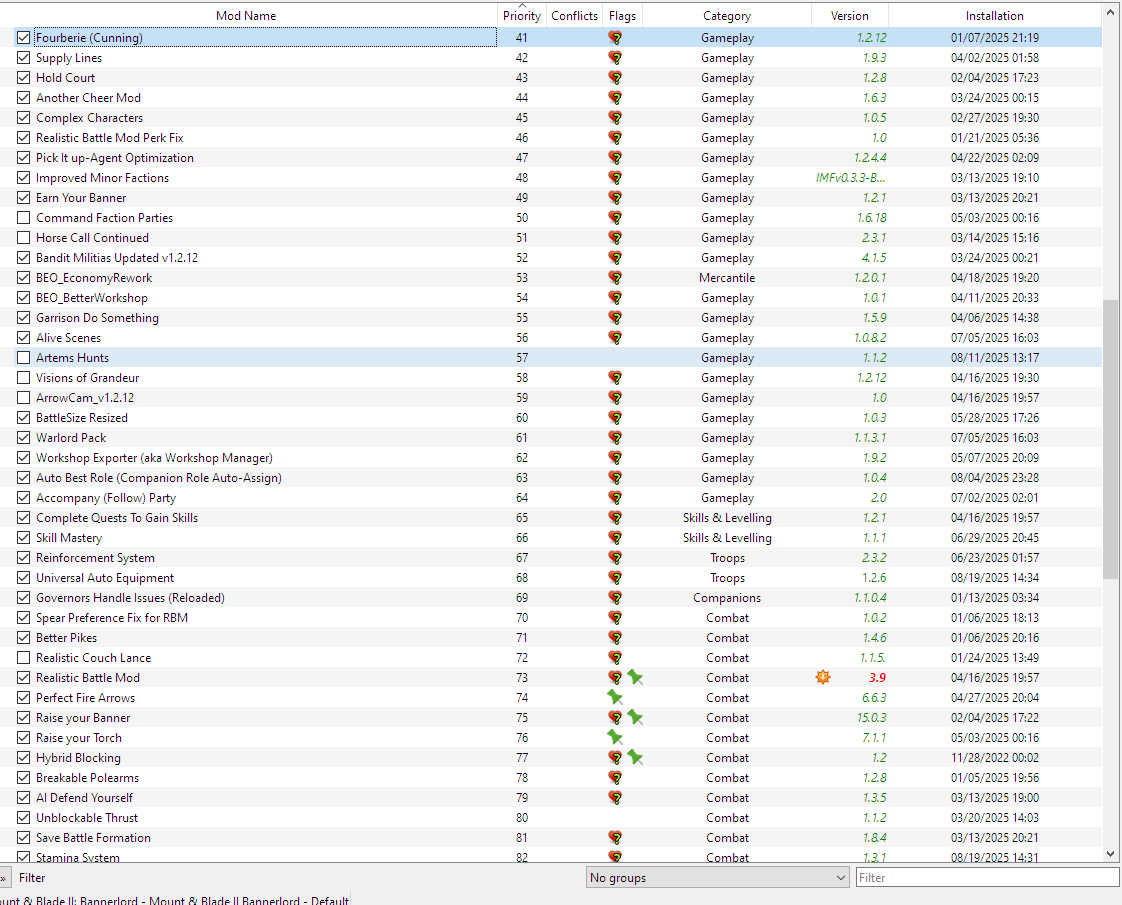The height and width of the screenshot is (905, 1122).
Task: Sort by Version column header
Action: pos(850,16)
